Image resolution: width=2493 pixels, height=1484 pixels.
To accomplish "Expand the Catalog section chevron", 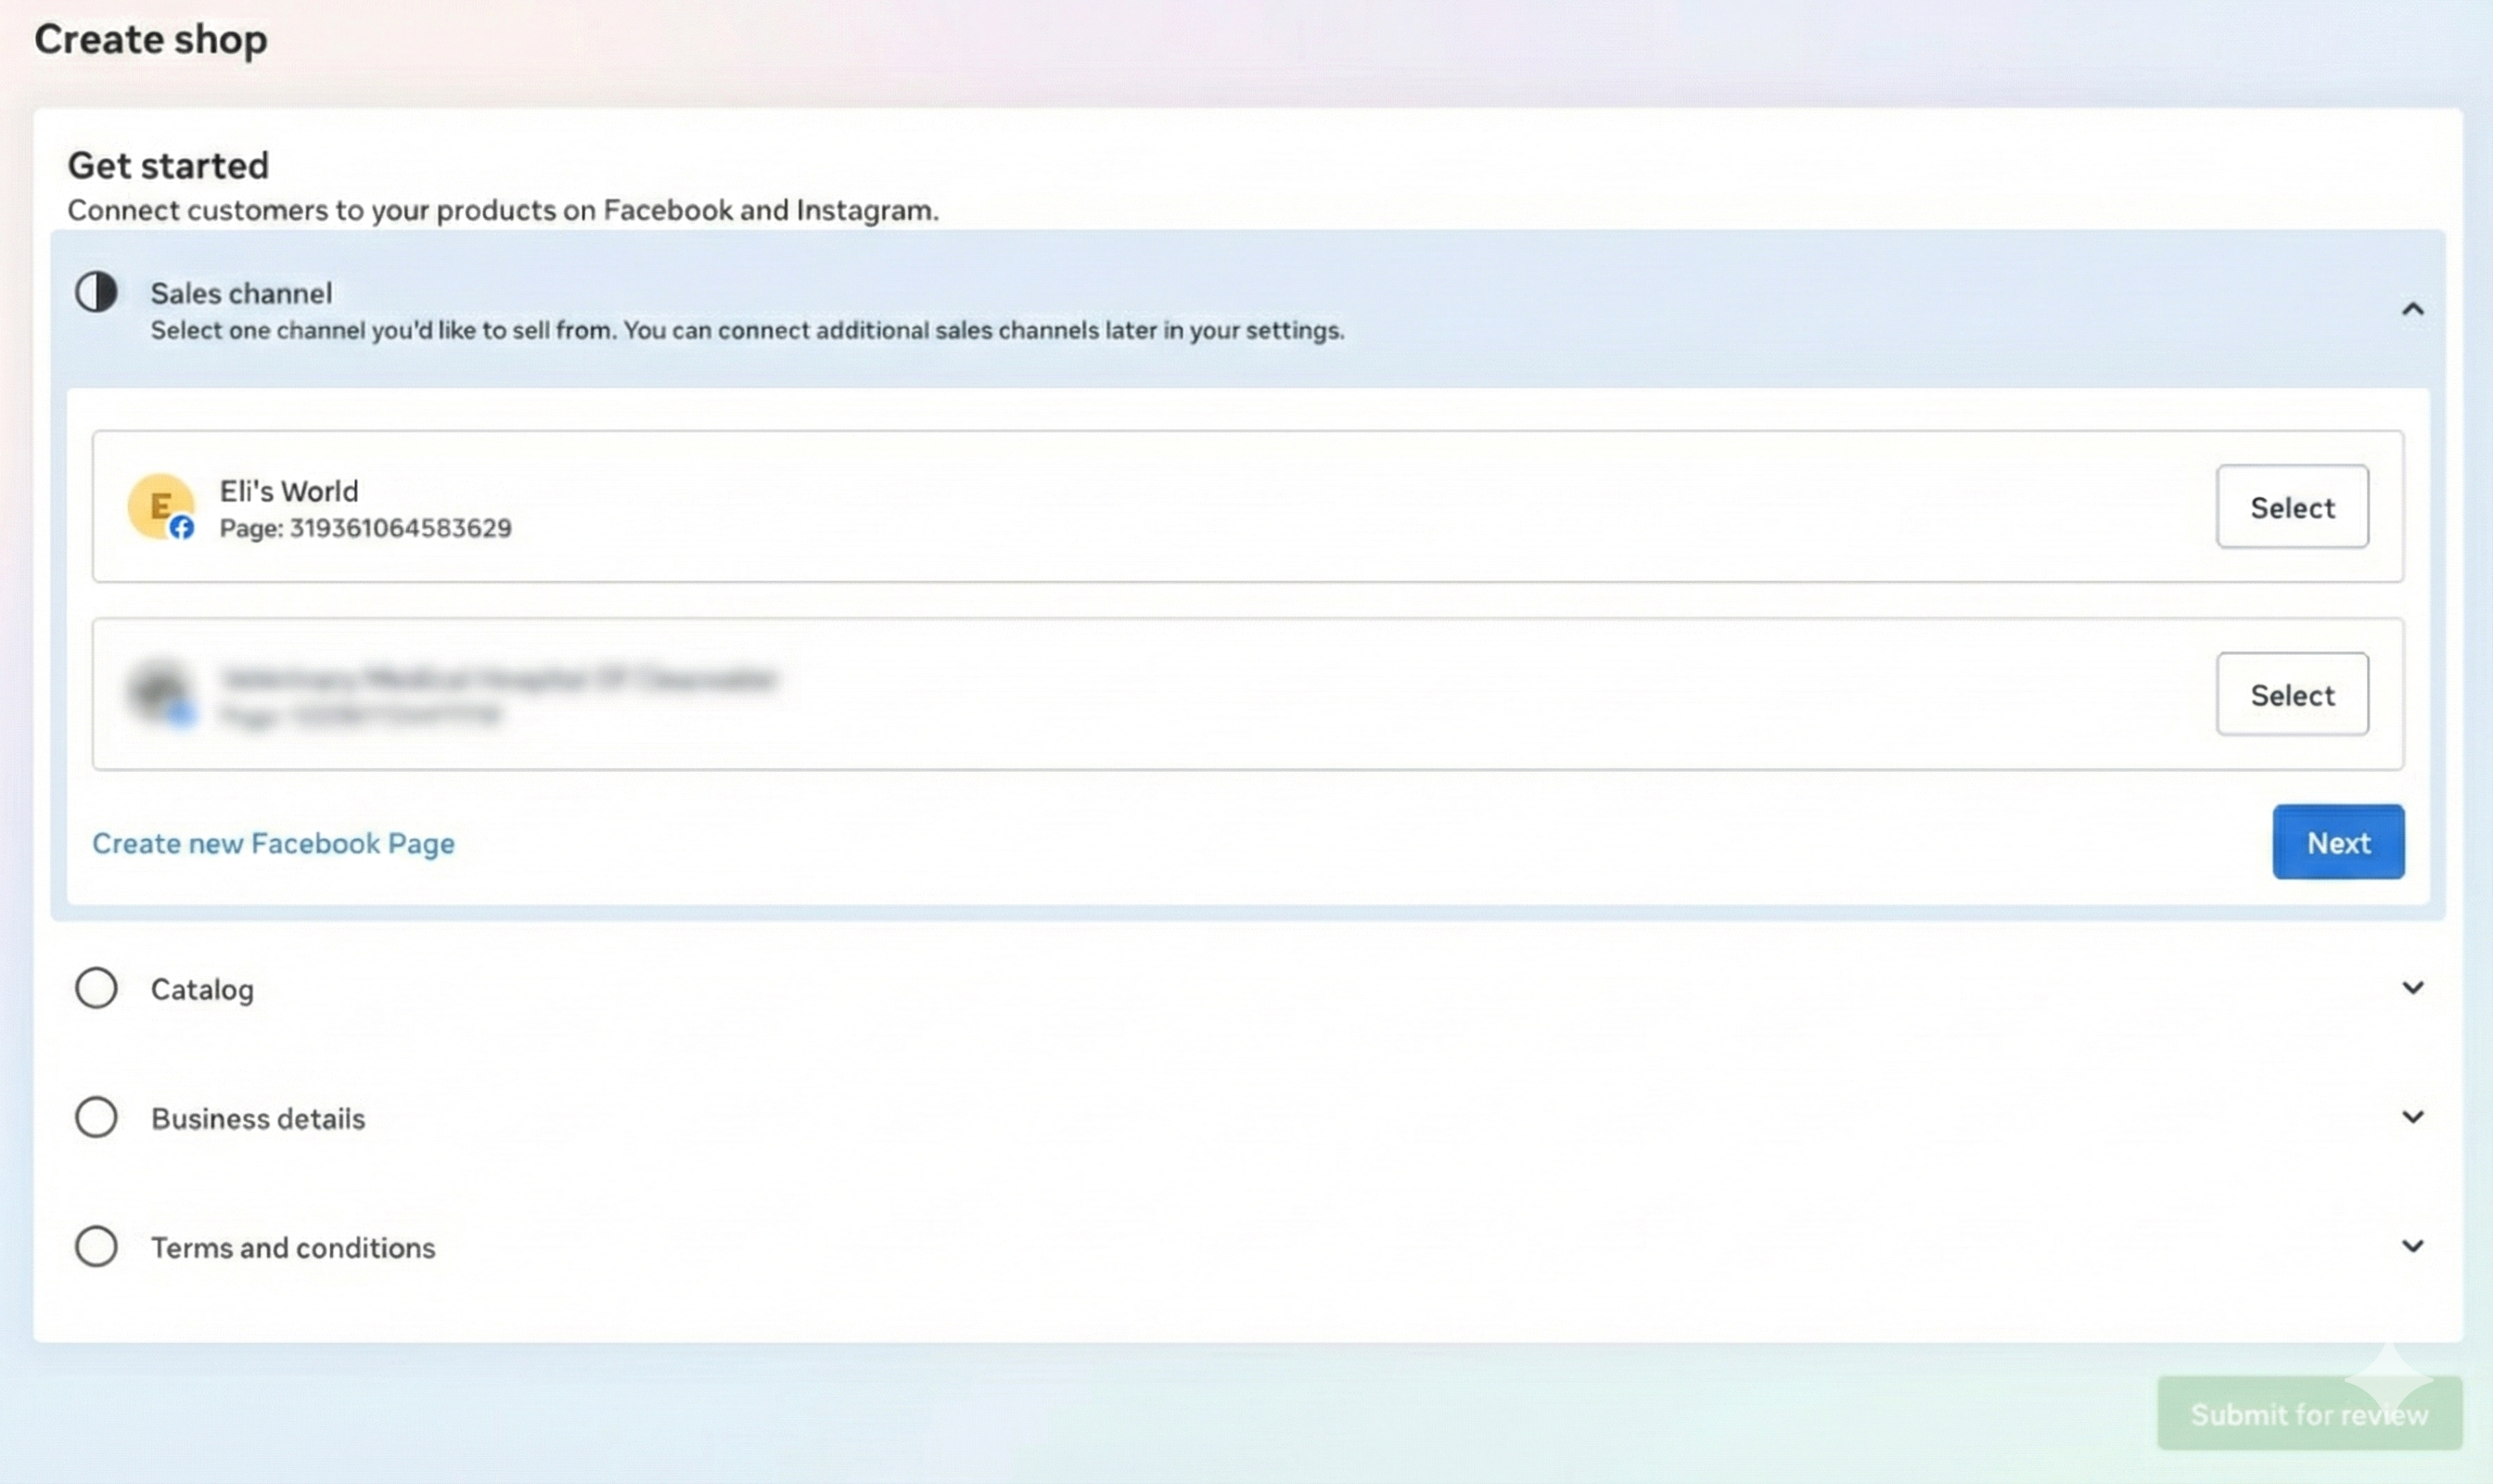I will click(x=2412, y=988).
